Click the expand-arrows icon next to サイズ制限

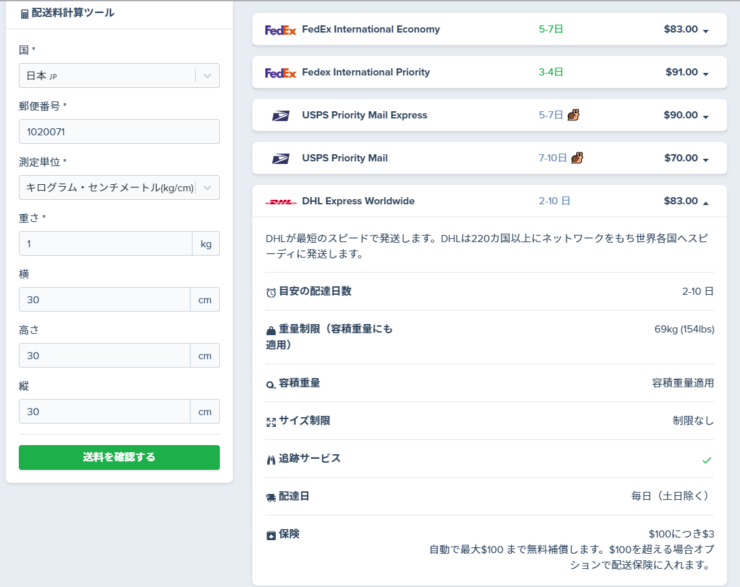(271, 422)
